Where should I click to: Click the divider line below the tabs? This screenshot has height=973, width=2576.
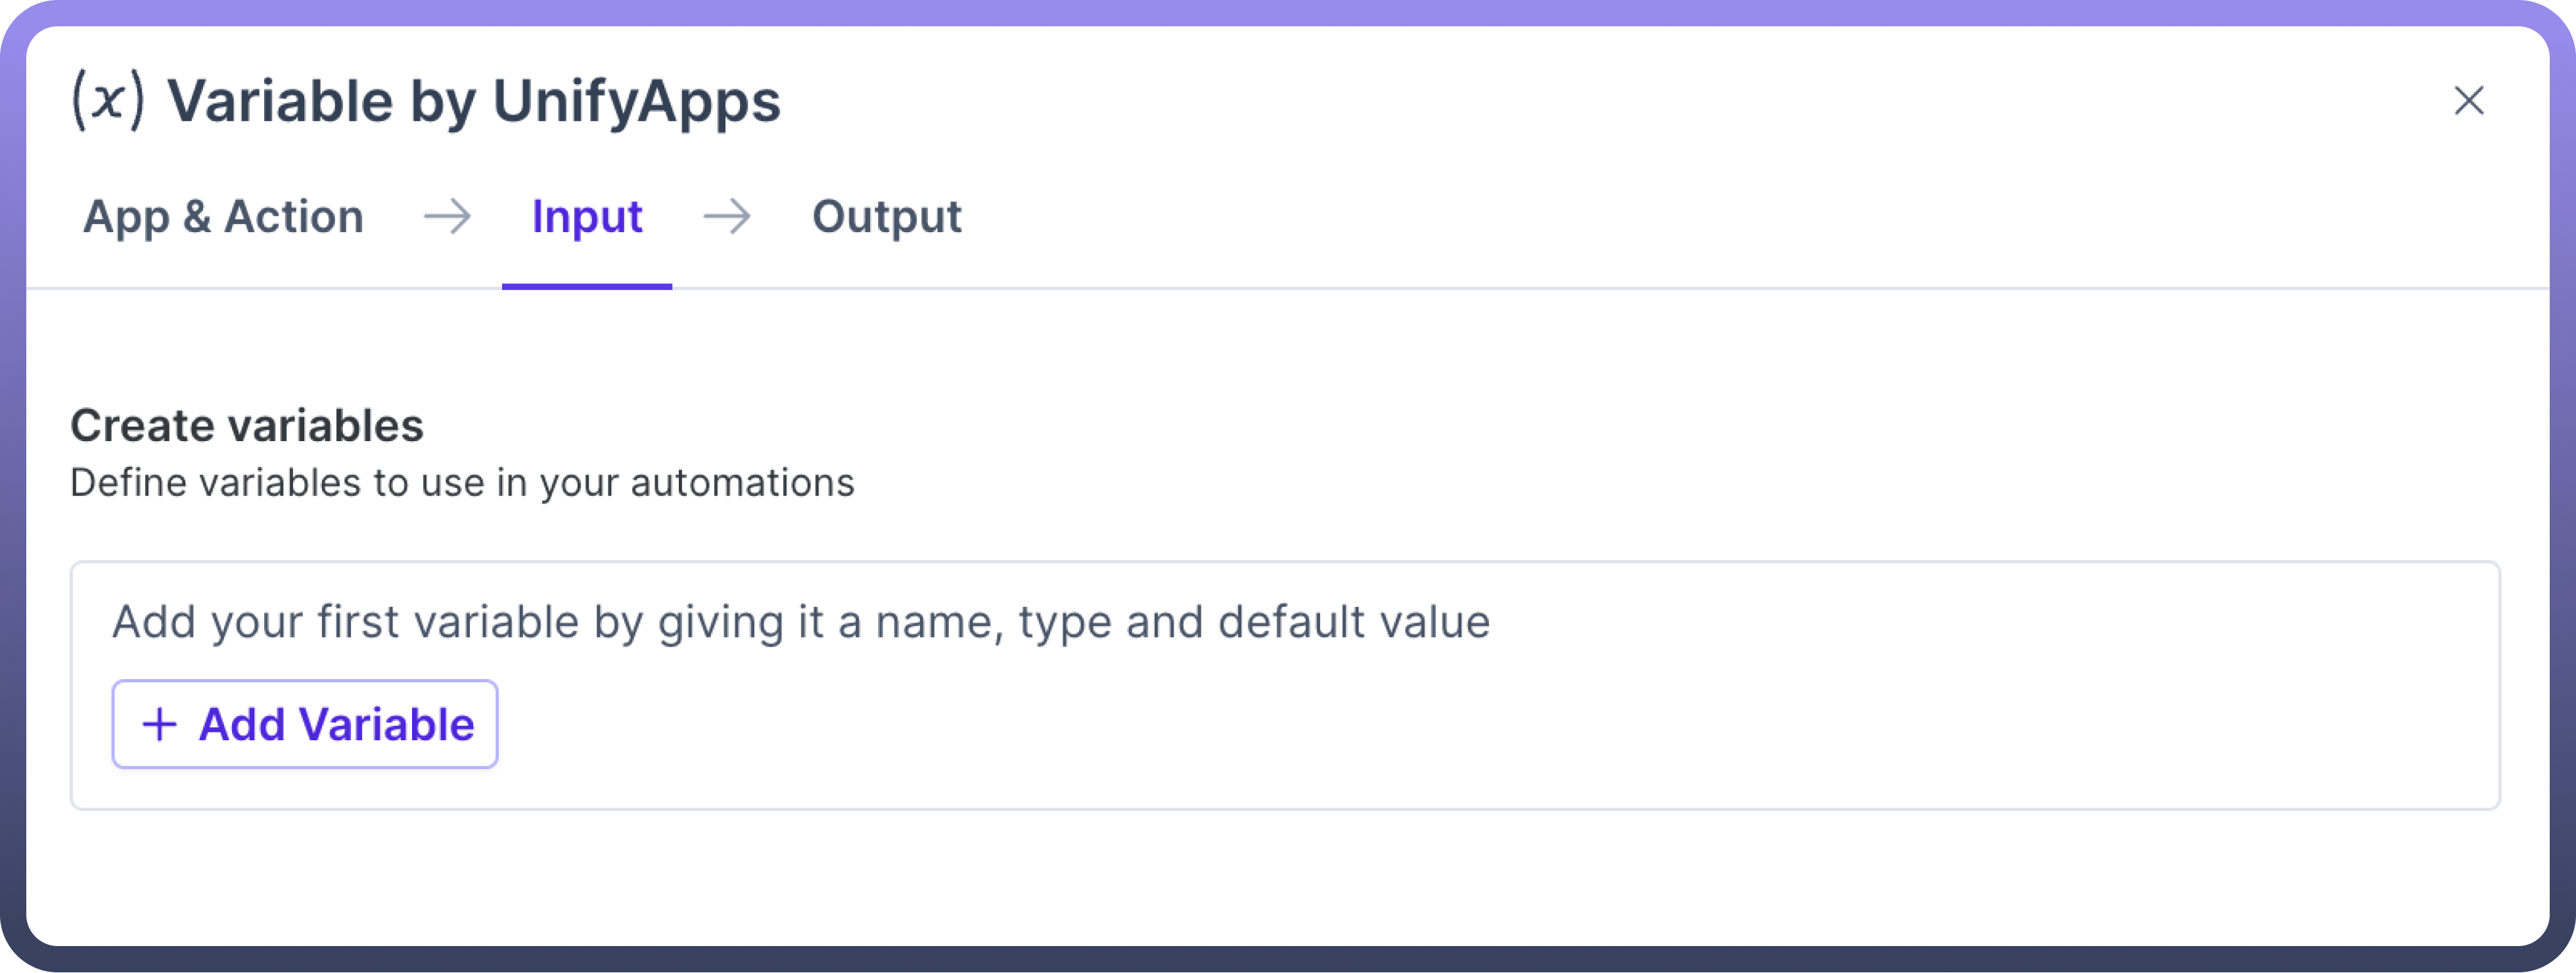pos(1500,288)
